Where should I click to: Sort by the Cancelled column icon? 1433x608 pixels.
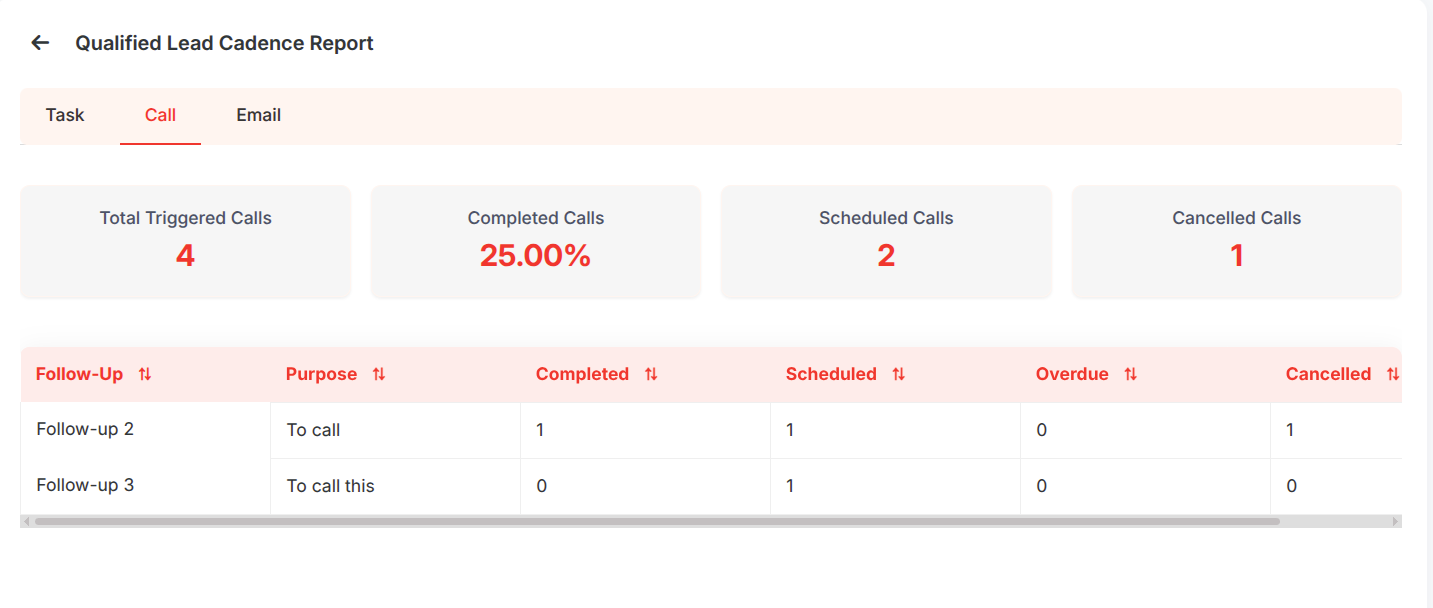(x=1393, y=374)
